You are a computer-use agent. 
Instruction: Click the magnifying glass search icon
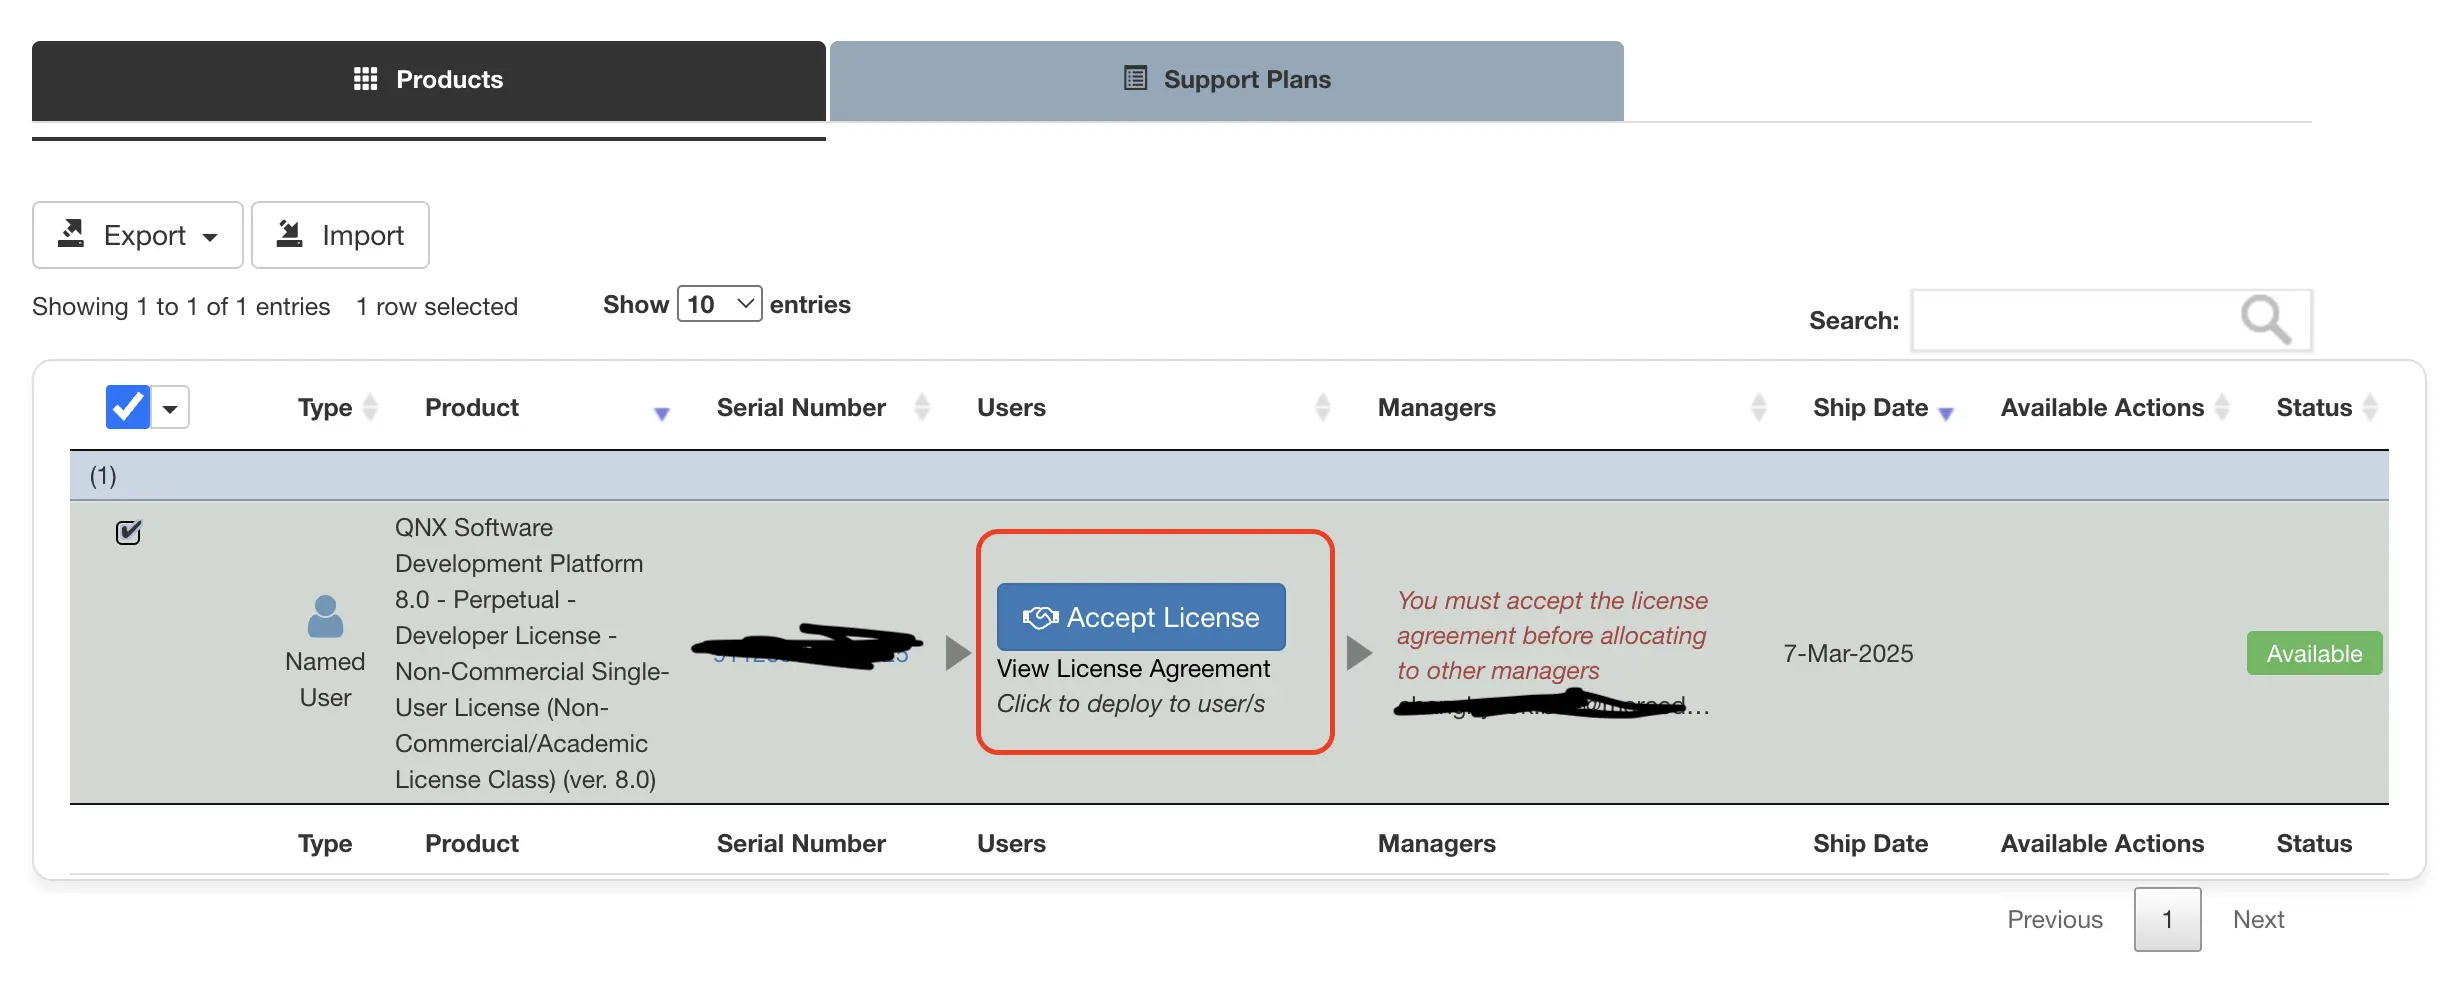pyautogui.click(x=2265, y=320)
